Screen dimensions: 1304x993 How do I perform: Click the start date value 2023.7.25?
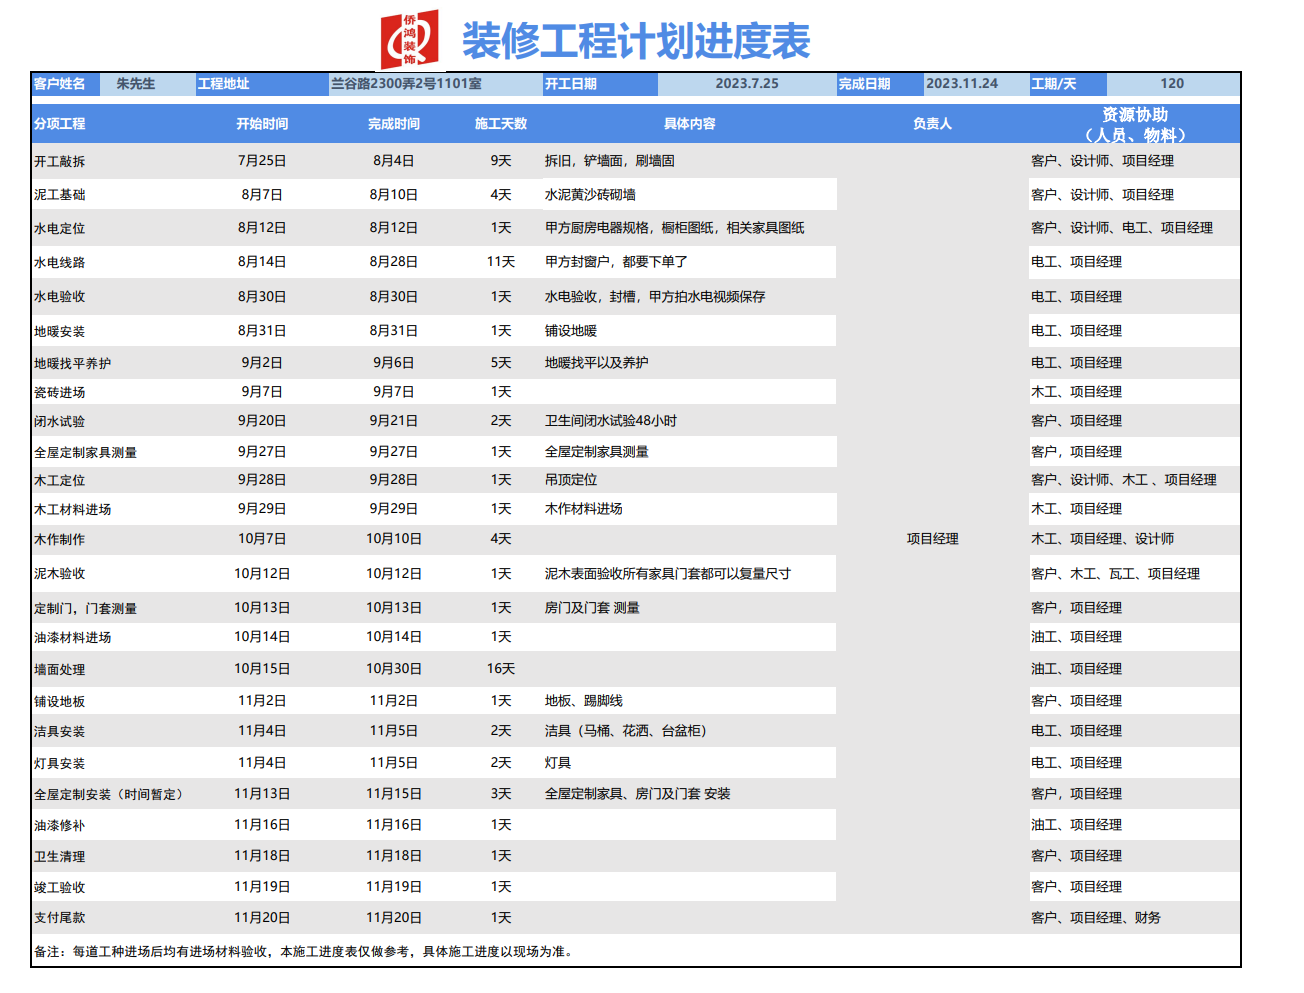(x=746, y=84)
